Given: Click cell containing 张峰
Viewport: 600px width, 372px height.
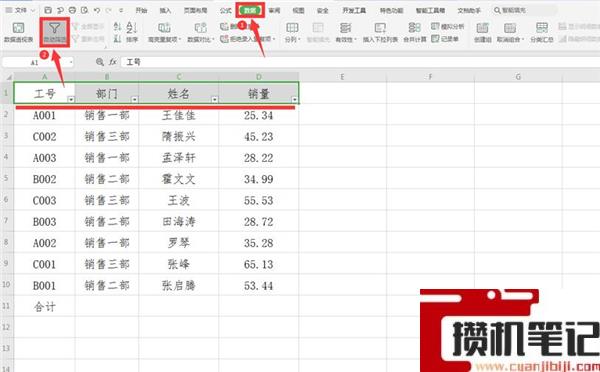Looking at the screenshot, I should click(178, 264).
